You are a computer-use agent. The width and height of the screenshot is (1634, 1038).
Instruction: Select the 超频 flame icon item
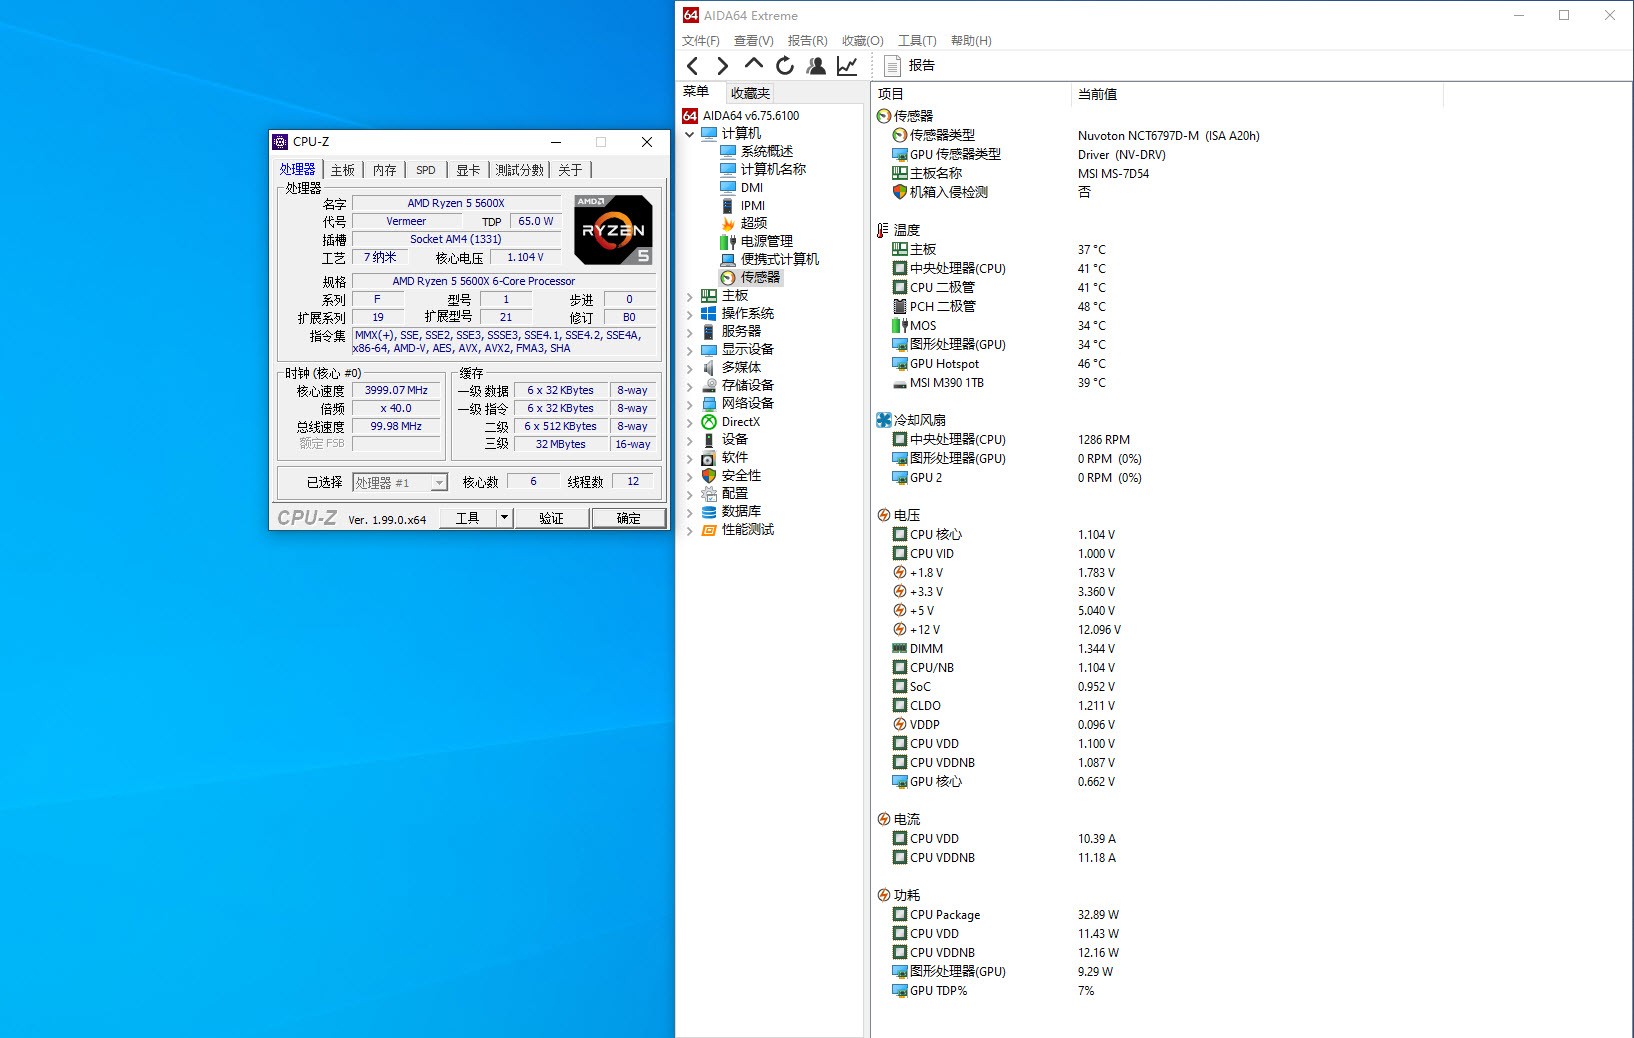click(728, 223)
